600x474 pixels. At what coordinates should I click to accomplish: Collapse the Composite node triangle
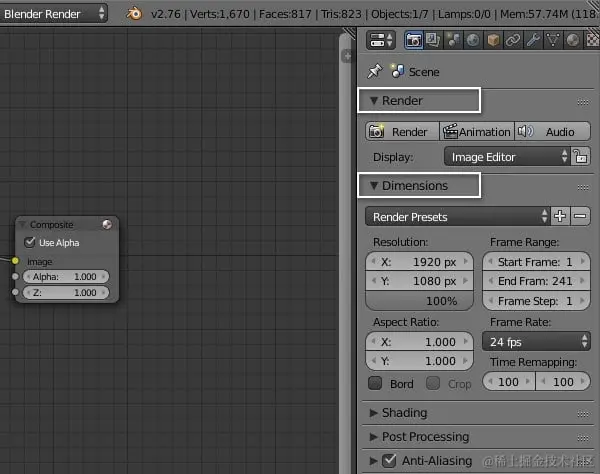coord(22,224)
